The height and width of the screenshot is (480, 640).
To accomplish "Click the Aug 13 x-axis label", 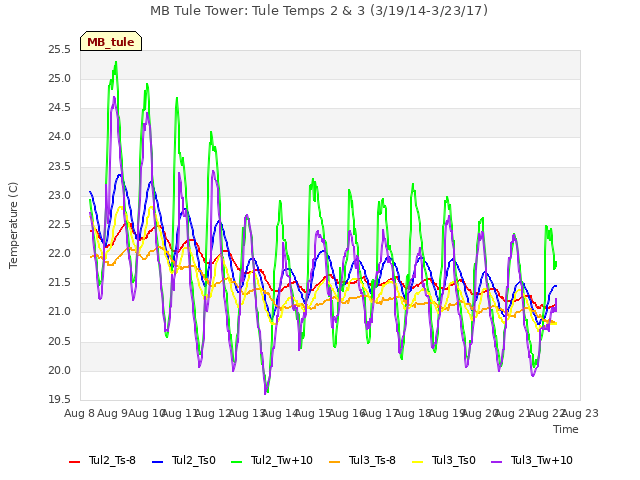I will (x=247, y=413).
